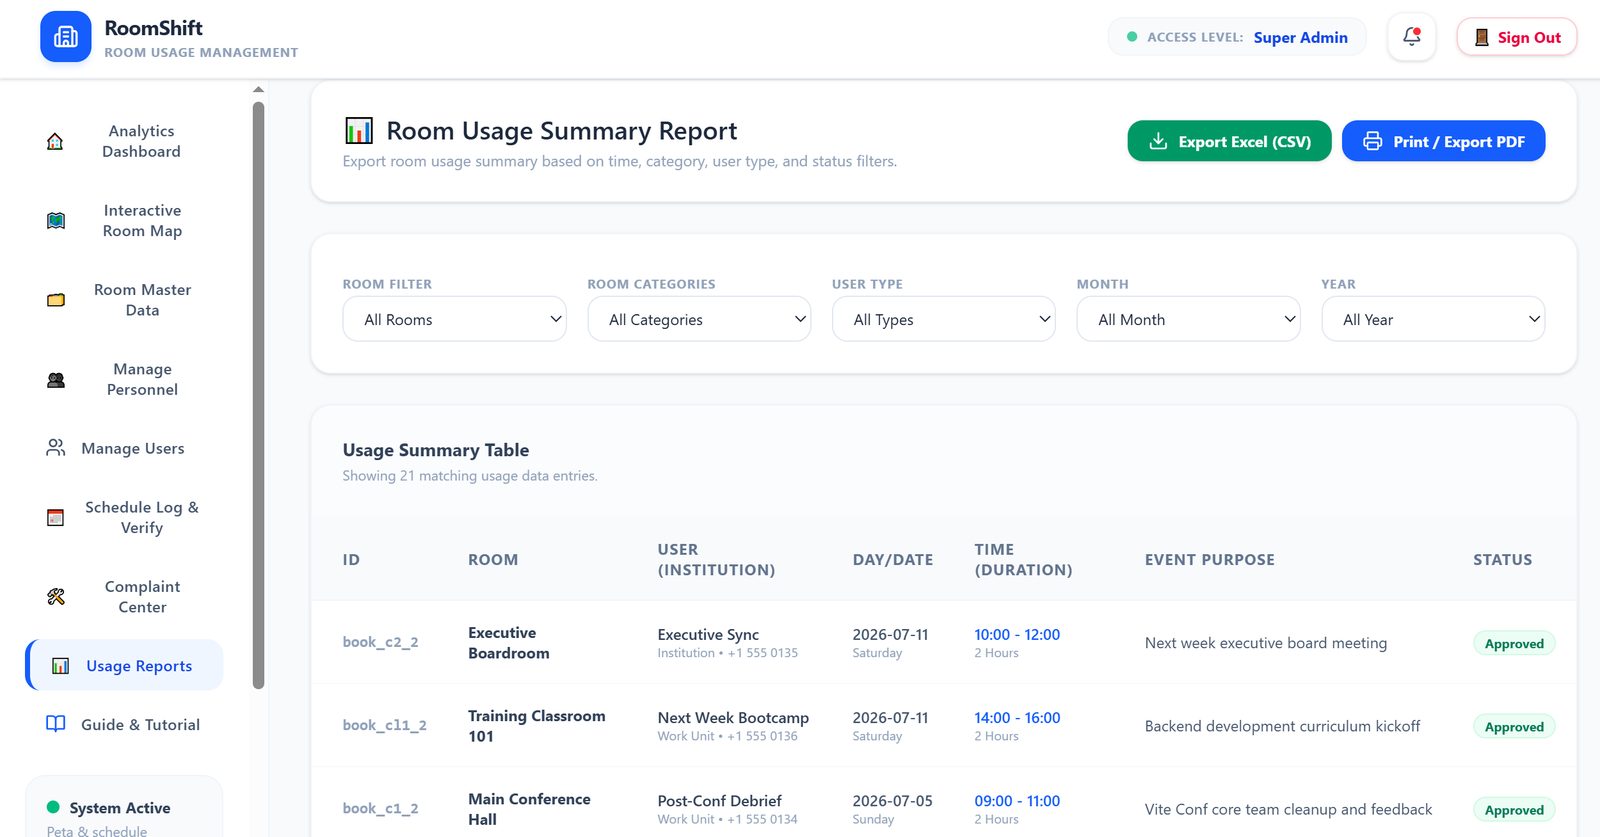Click the Manage Users icon
Viewport: 1600px width, 837px height.
pos(56,448)
